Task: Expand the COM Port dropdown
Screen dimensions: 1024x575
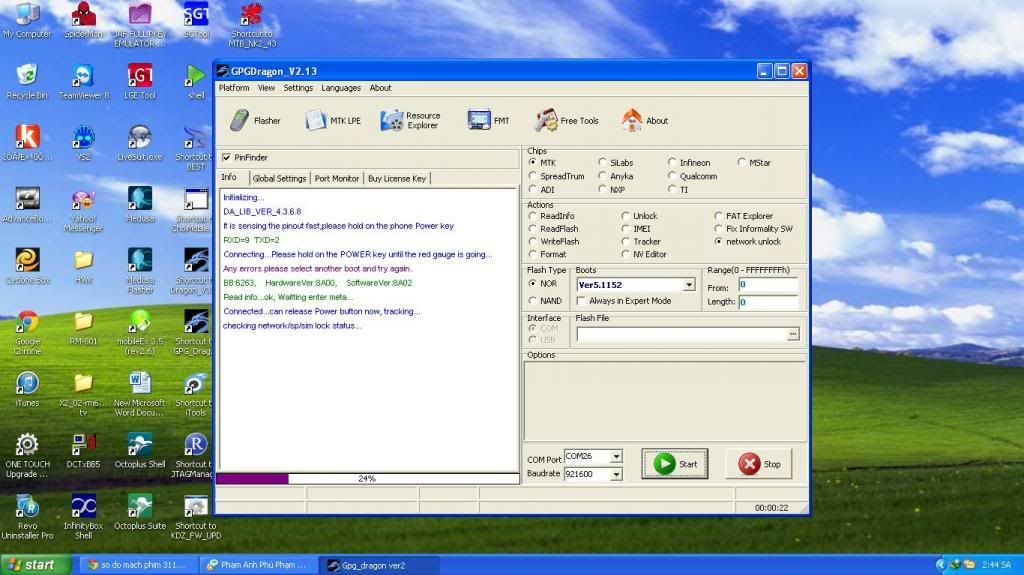Action: pyautogui.click(x=616, y=456)
